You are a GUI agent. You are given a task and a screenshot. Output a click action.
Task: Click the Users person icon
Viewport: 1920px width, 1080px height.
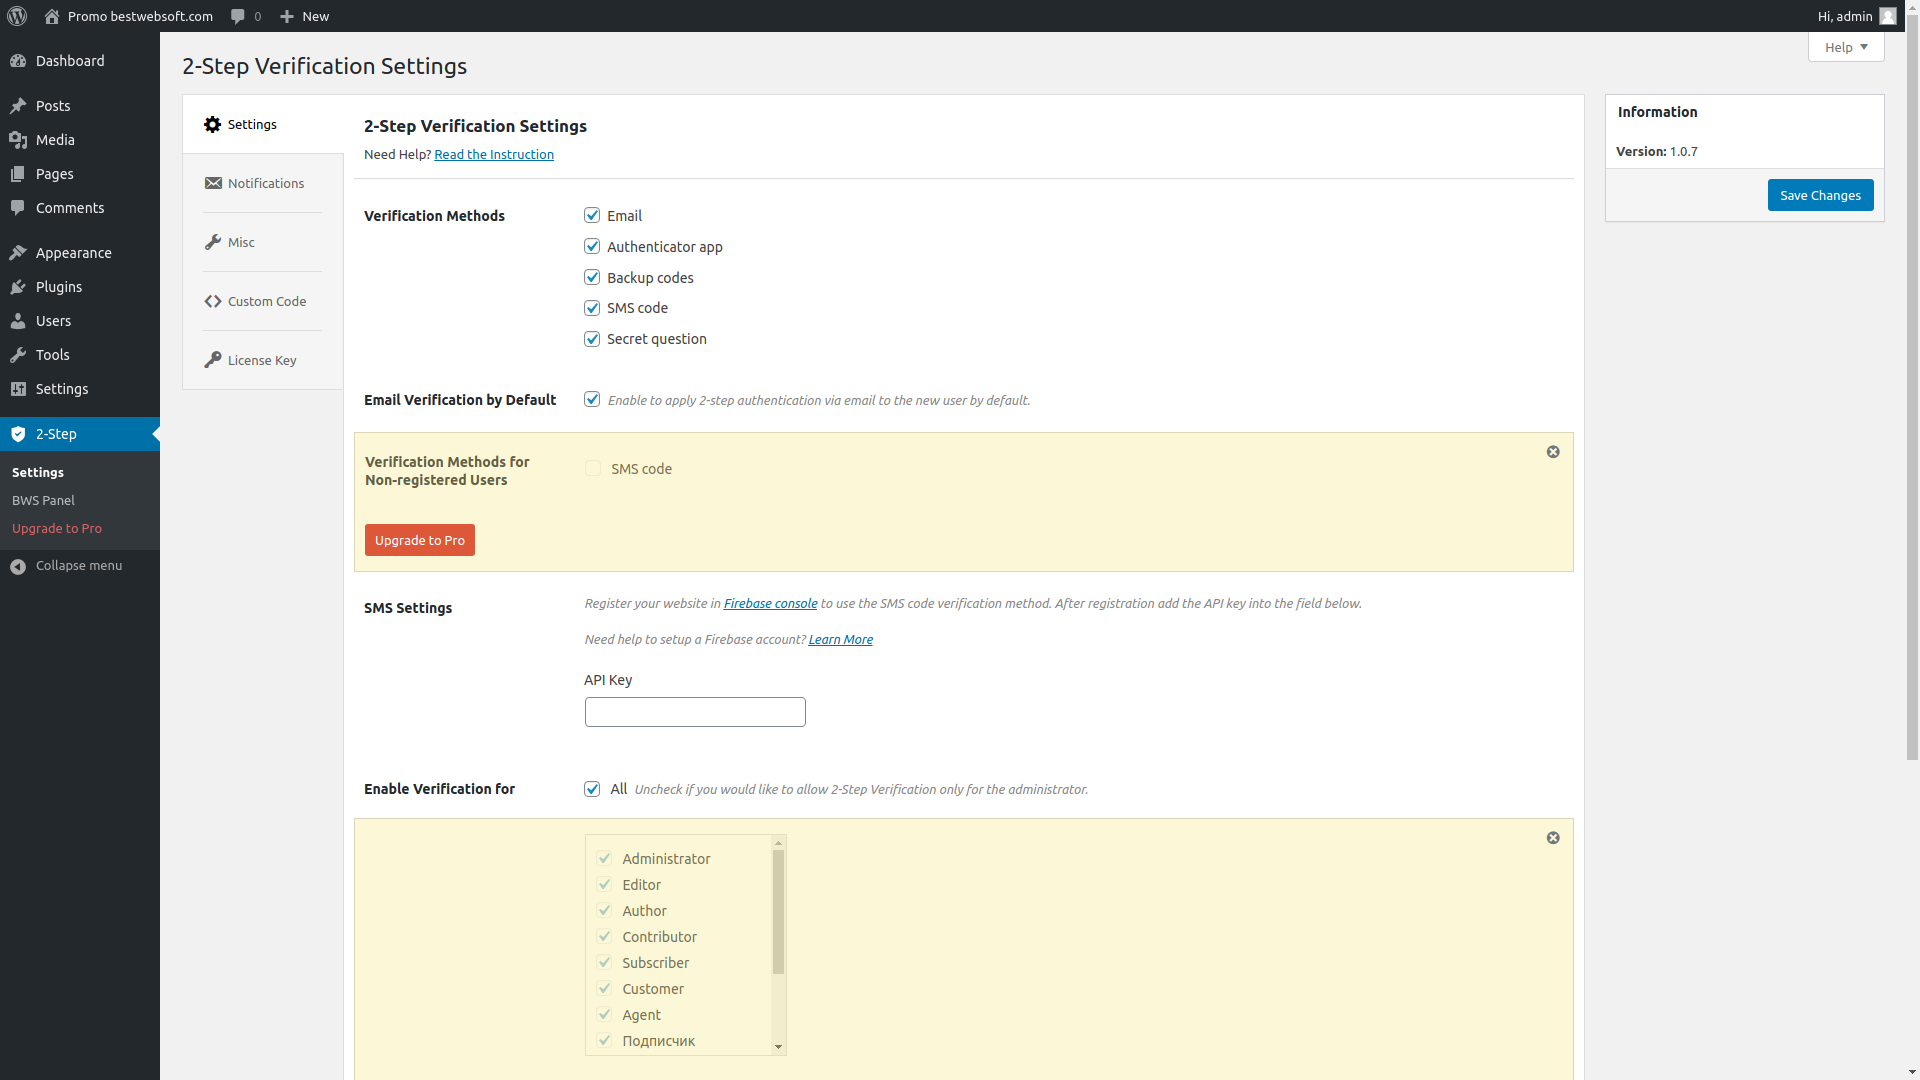(18, 321)
